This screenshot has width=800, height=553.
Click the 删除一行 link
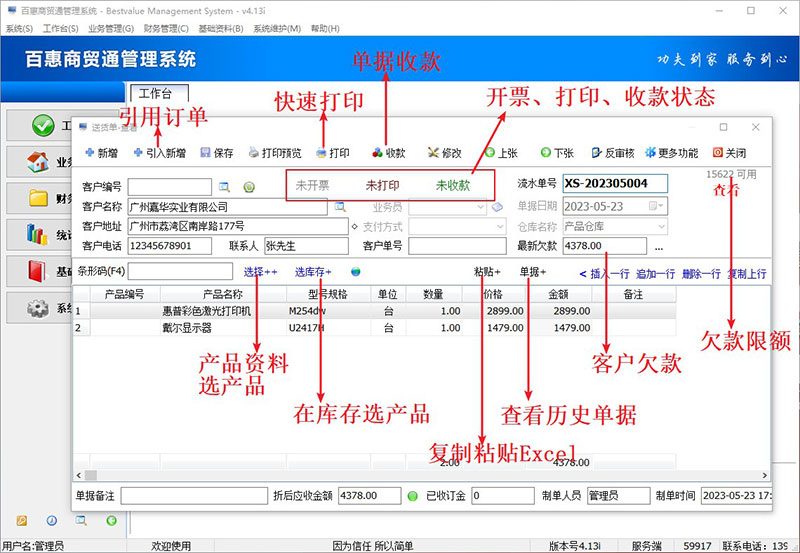click(701, 274)
